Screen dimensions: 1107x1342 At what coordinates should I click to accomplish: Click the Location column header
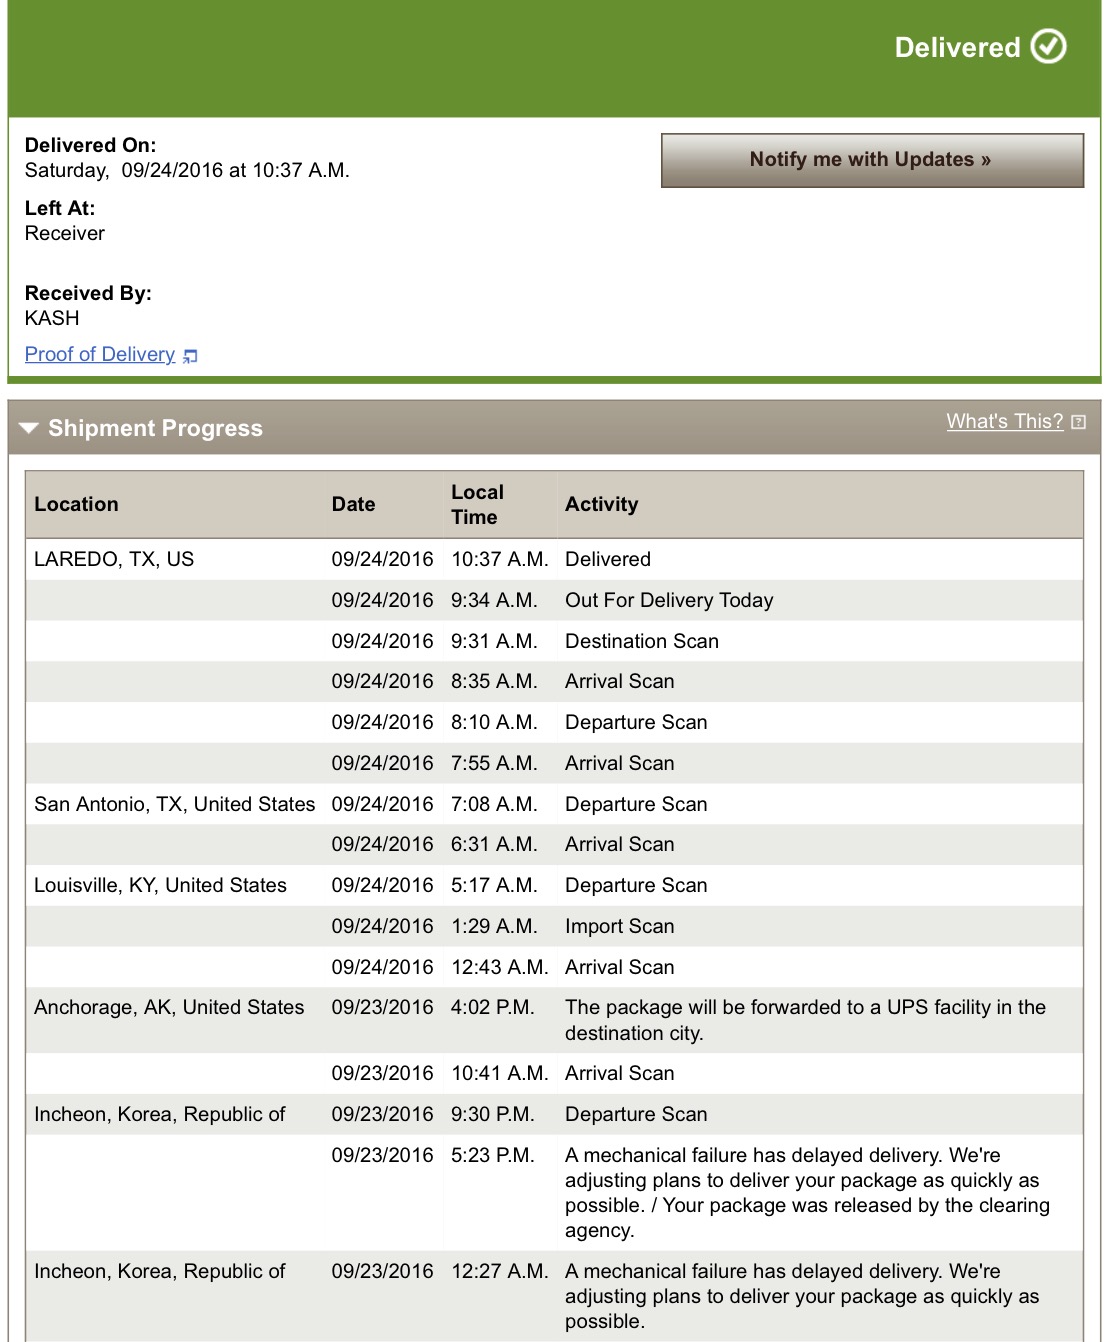pos(76,504)
